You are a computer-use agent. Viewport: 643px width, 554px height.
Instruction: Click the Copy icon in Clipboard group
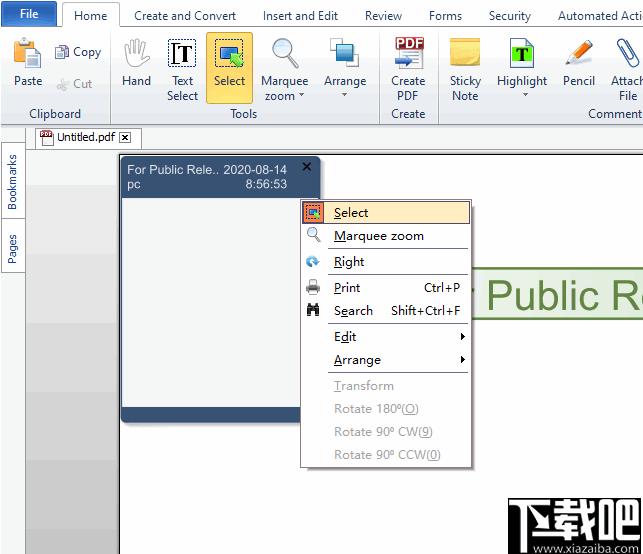pyautogui.click(x=62, y=52)
